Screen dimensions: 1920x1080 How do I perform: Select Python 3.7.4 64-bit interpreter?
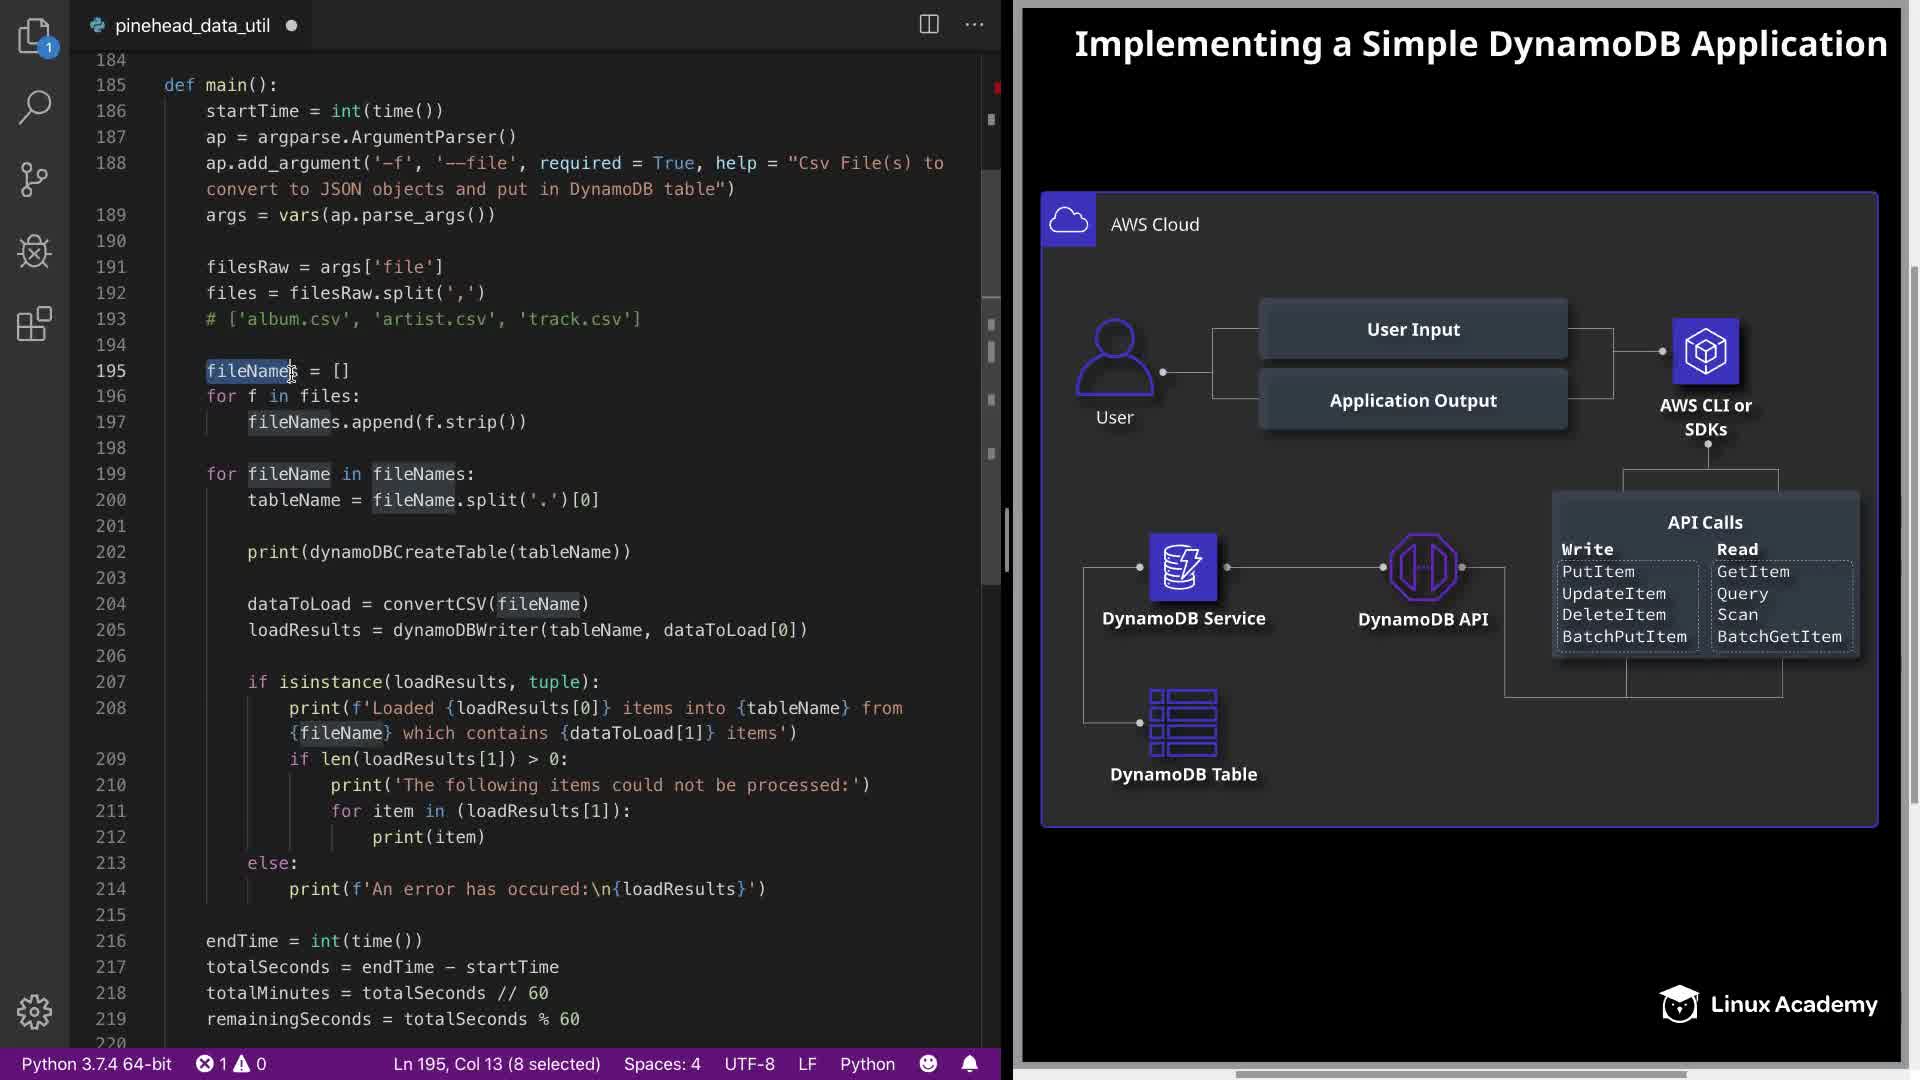[x=97, y=1064]
